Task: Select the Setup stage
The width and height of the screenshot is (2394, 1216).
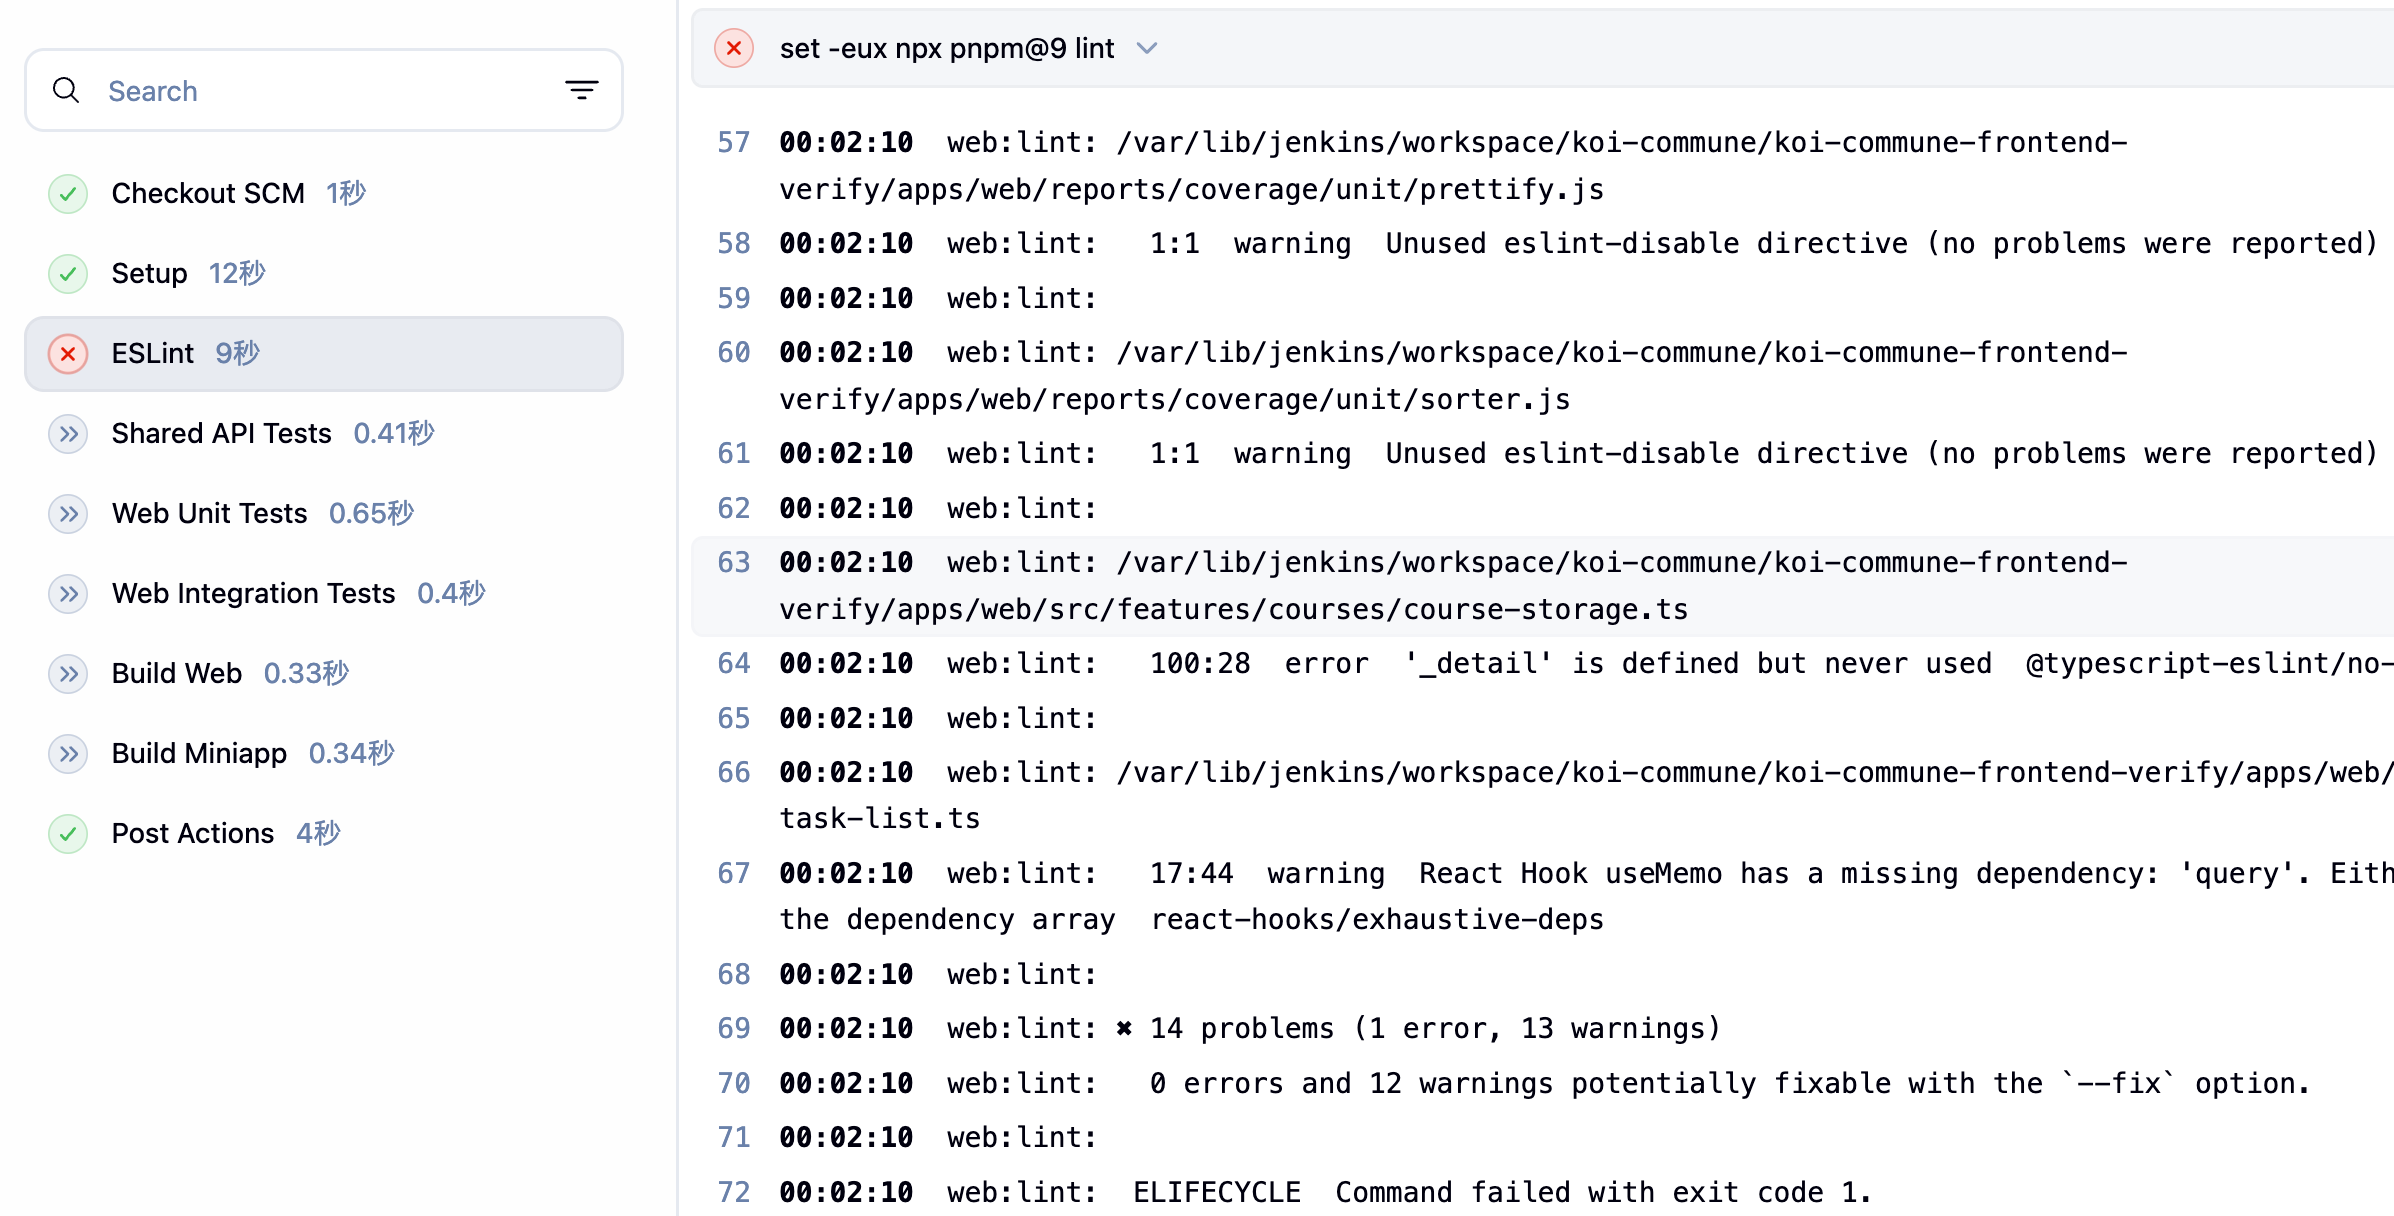Action: [x=150, y=273]
